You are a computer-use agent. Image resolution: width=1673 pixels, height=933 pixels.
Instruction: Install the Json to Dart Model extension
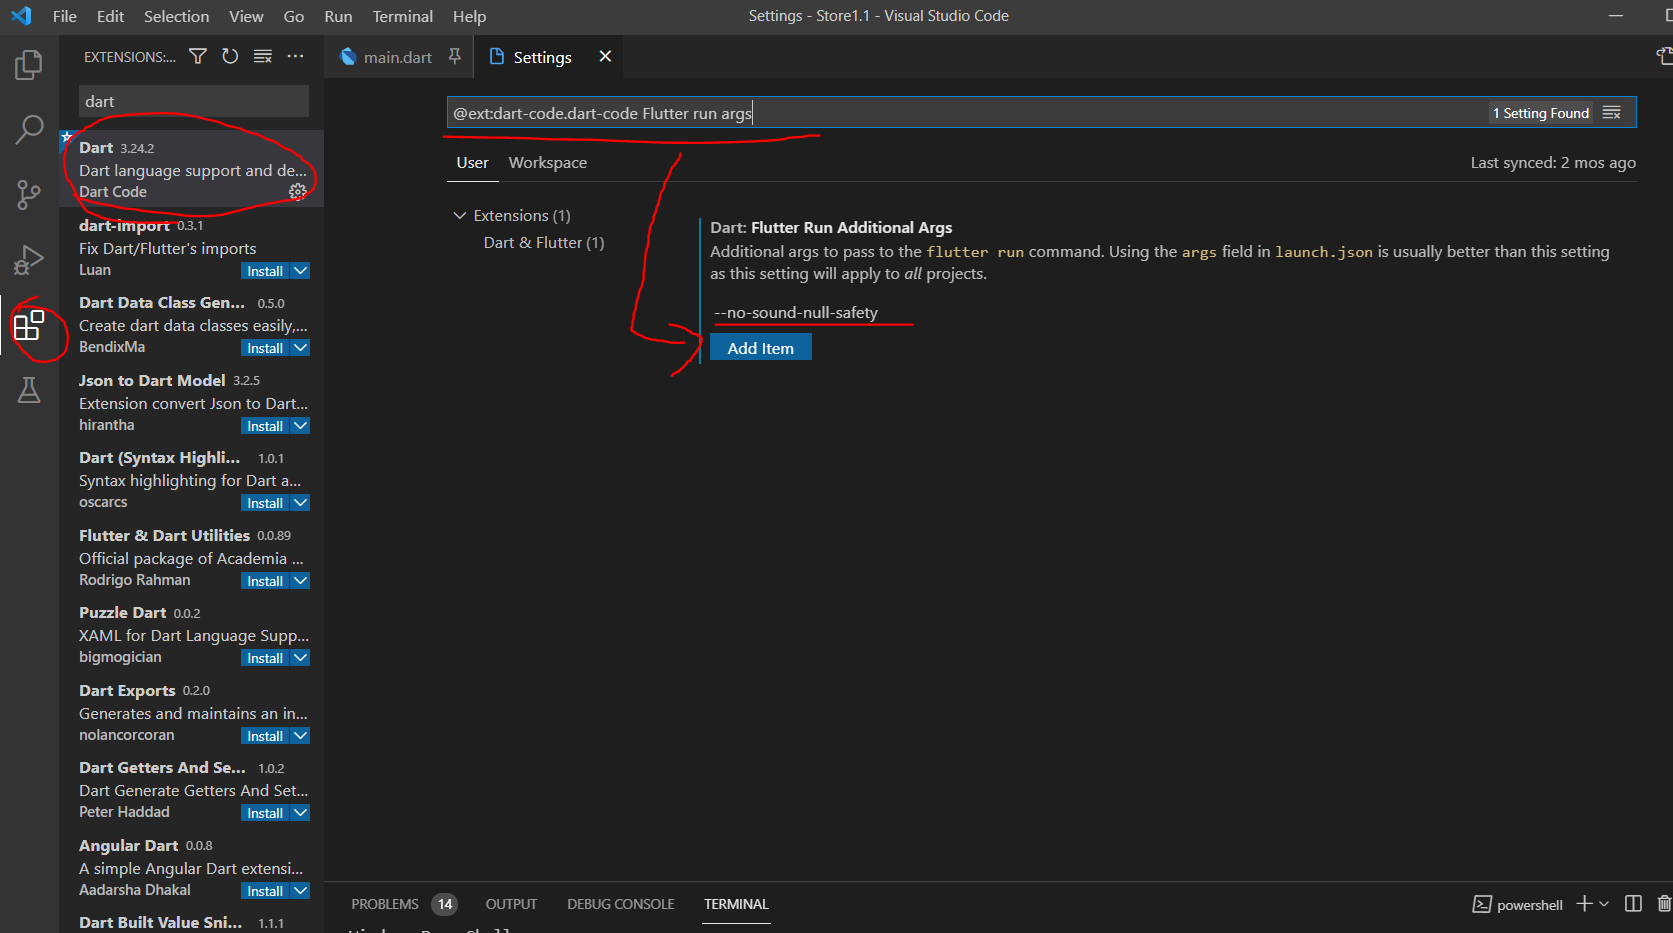click(x=265, y=426)
